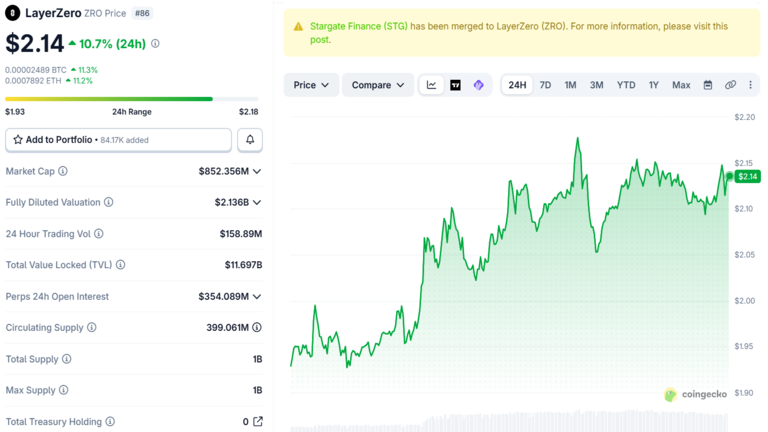Click the $2.136B valuation value

[x=231, y=202]
